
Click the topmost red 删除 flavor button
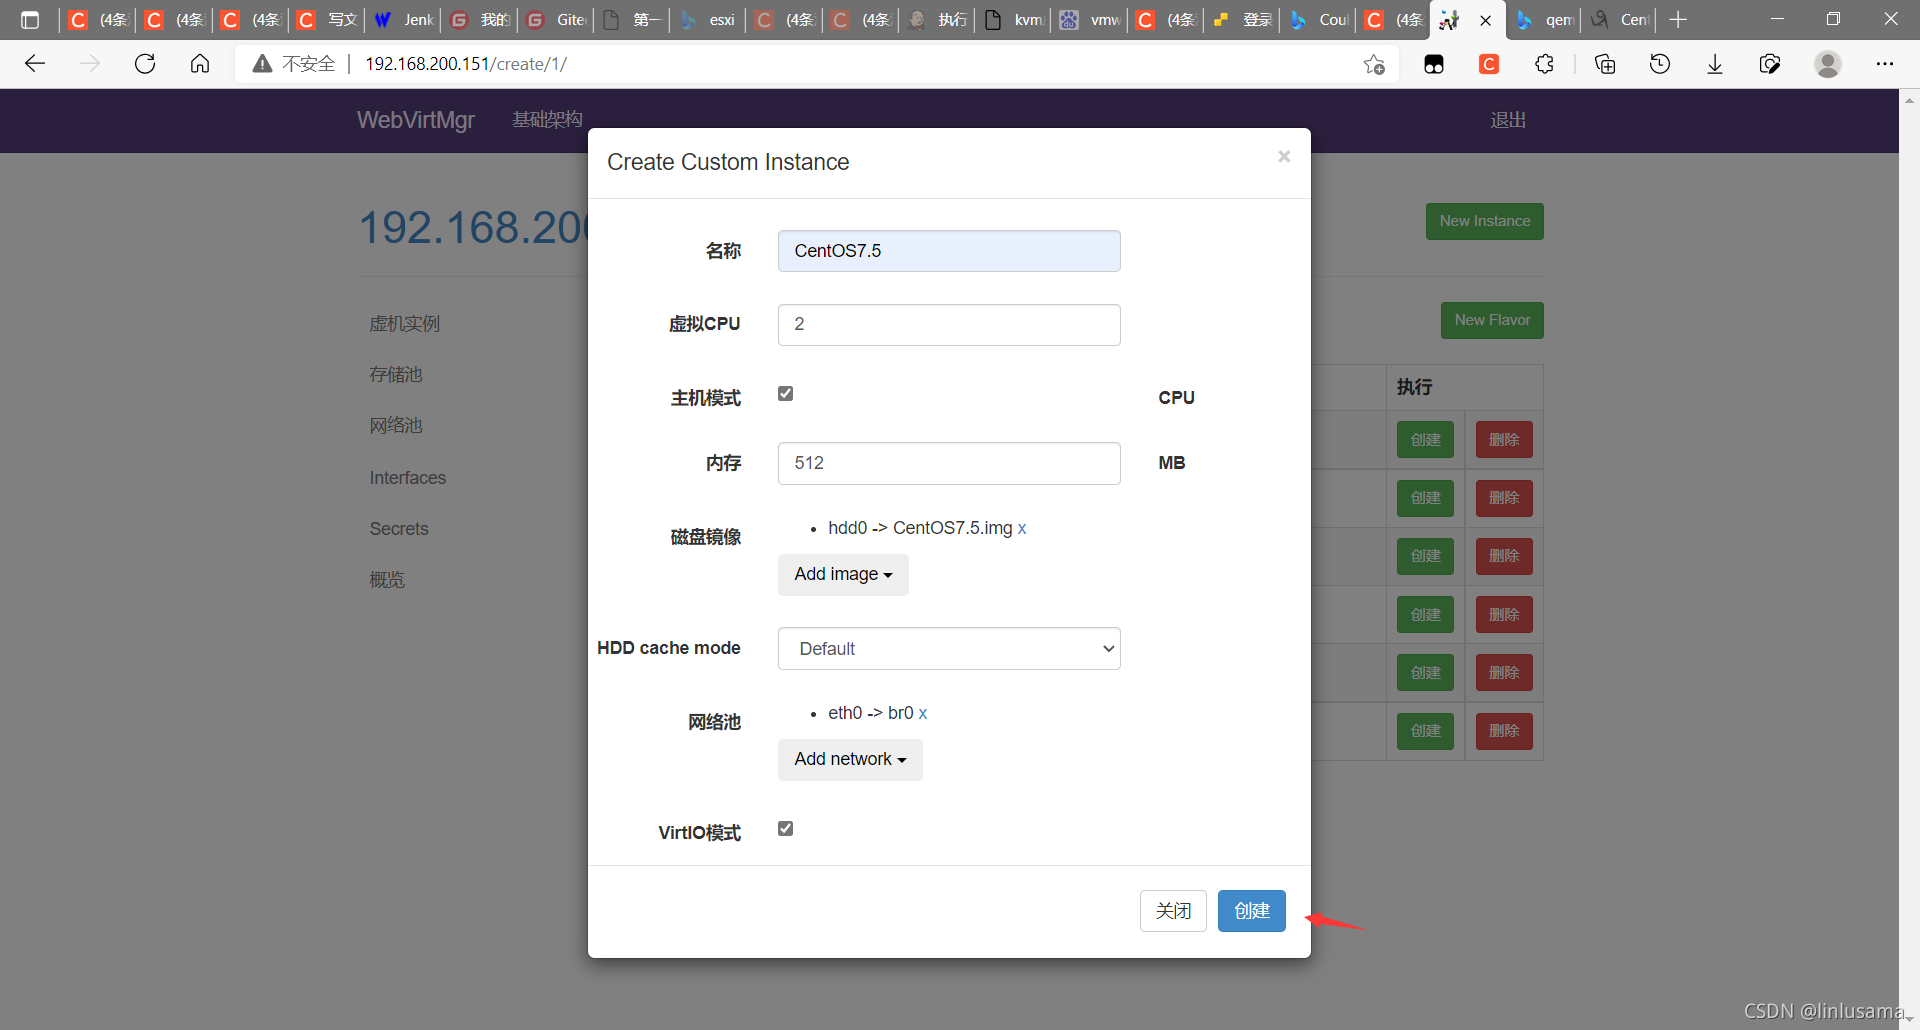tap(1504, 440)
